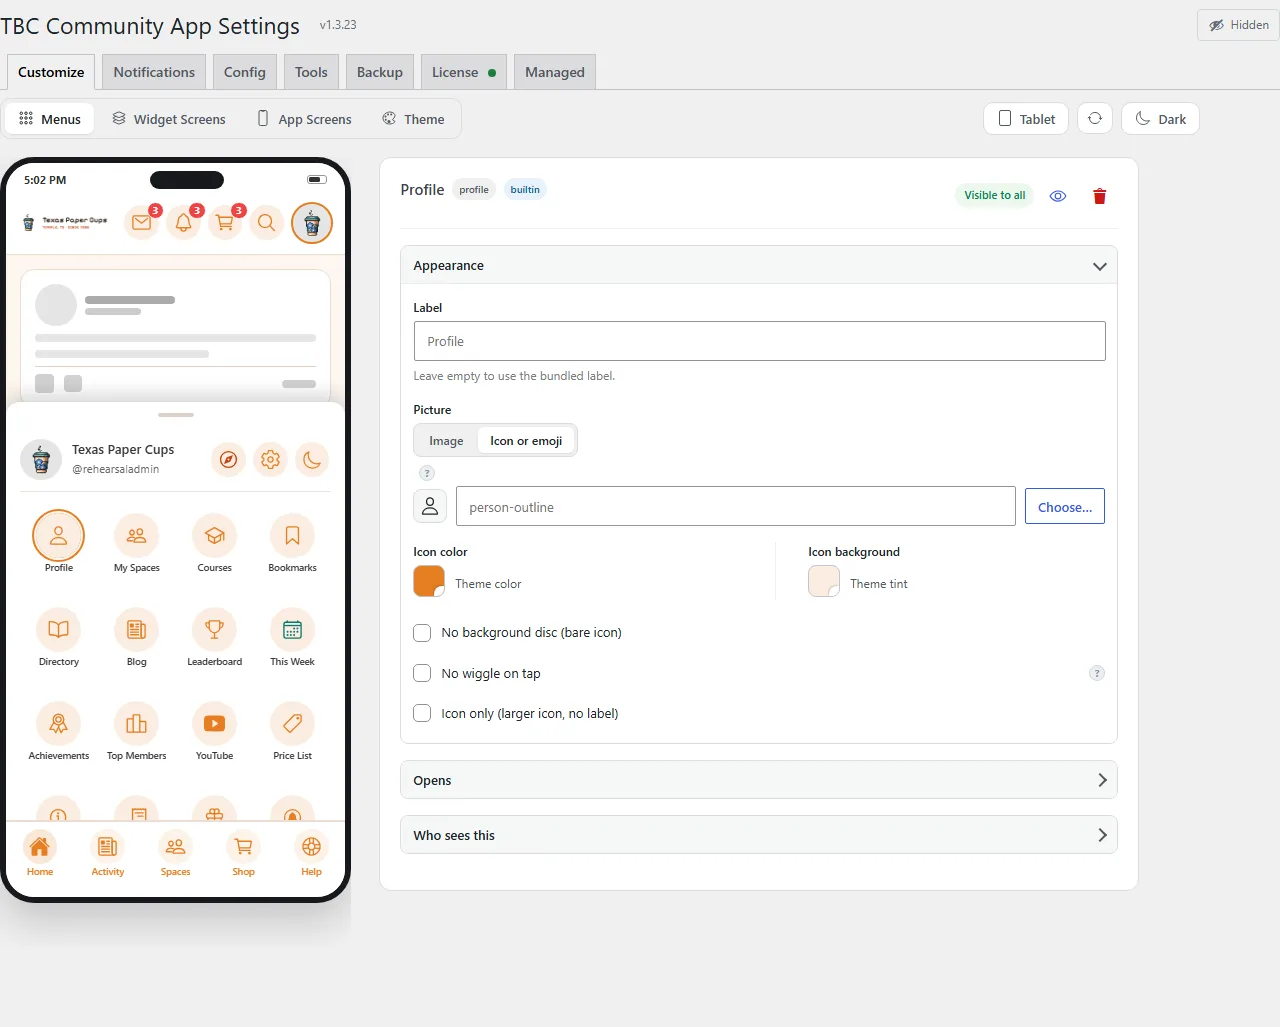Click the person-outline icon name field
Screen dimensions: 1280x1027
click(x=736, y=506)
